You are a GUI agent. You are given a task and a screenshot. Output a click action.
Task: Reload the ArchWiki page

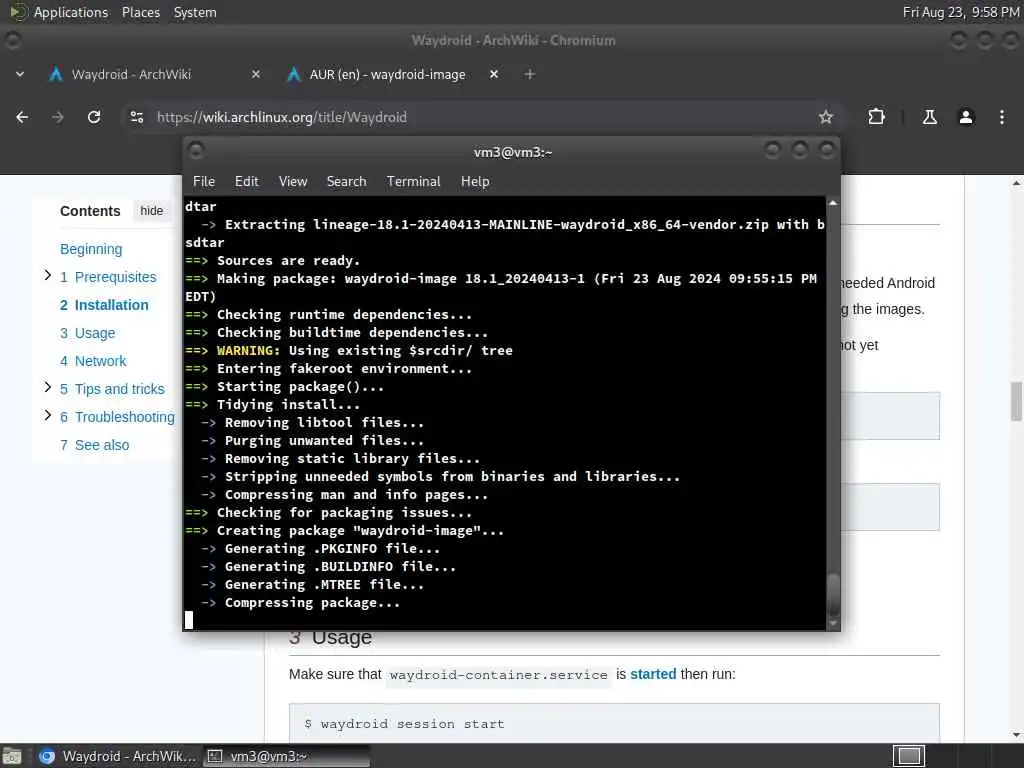click(x=94, y=117)
